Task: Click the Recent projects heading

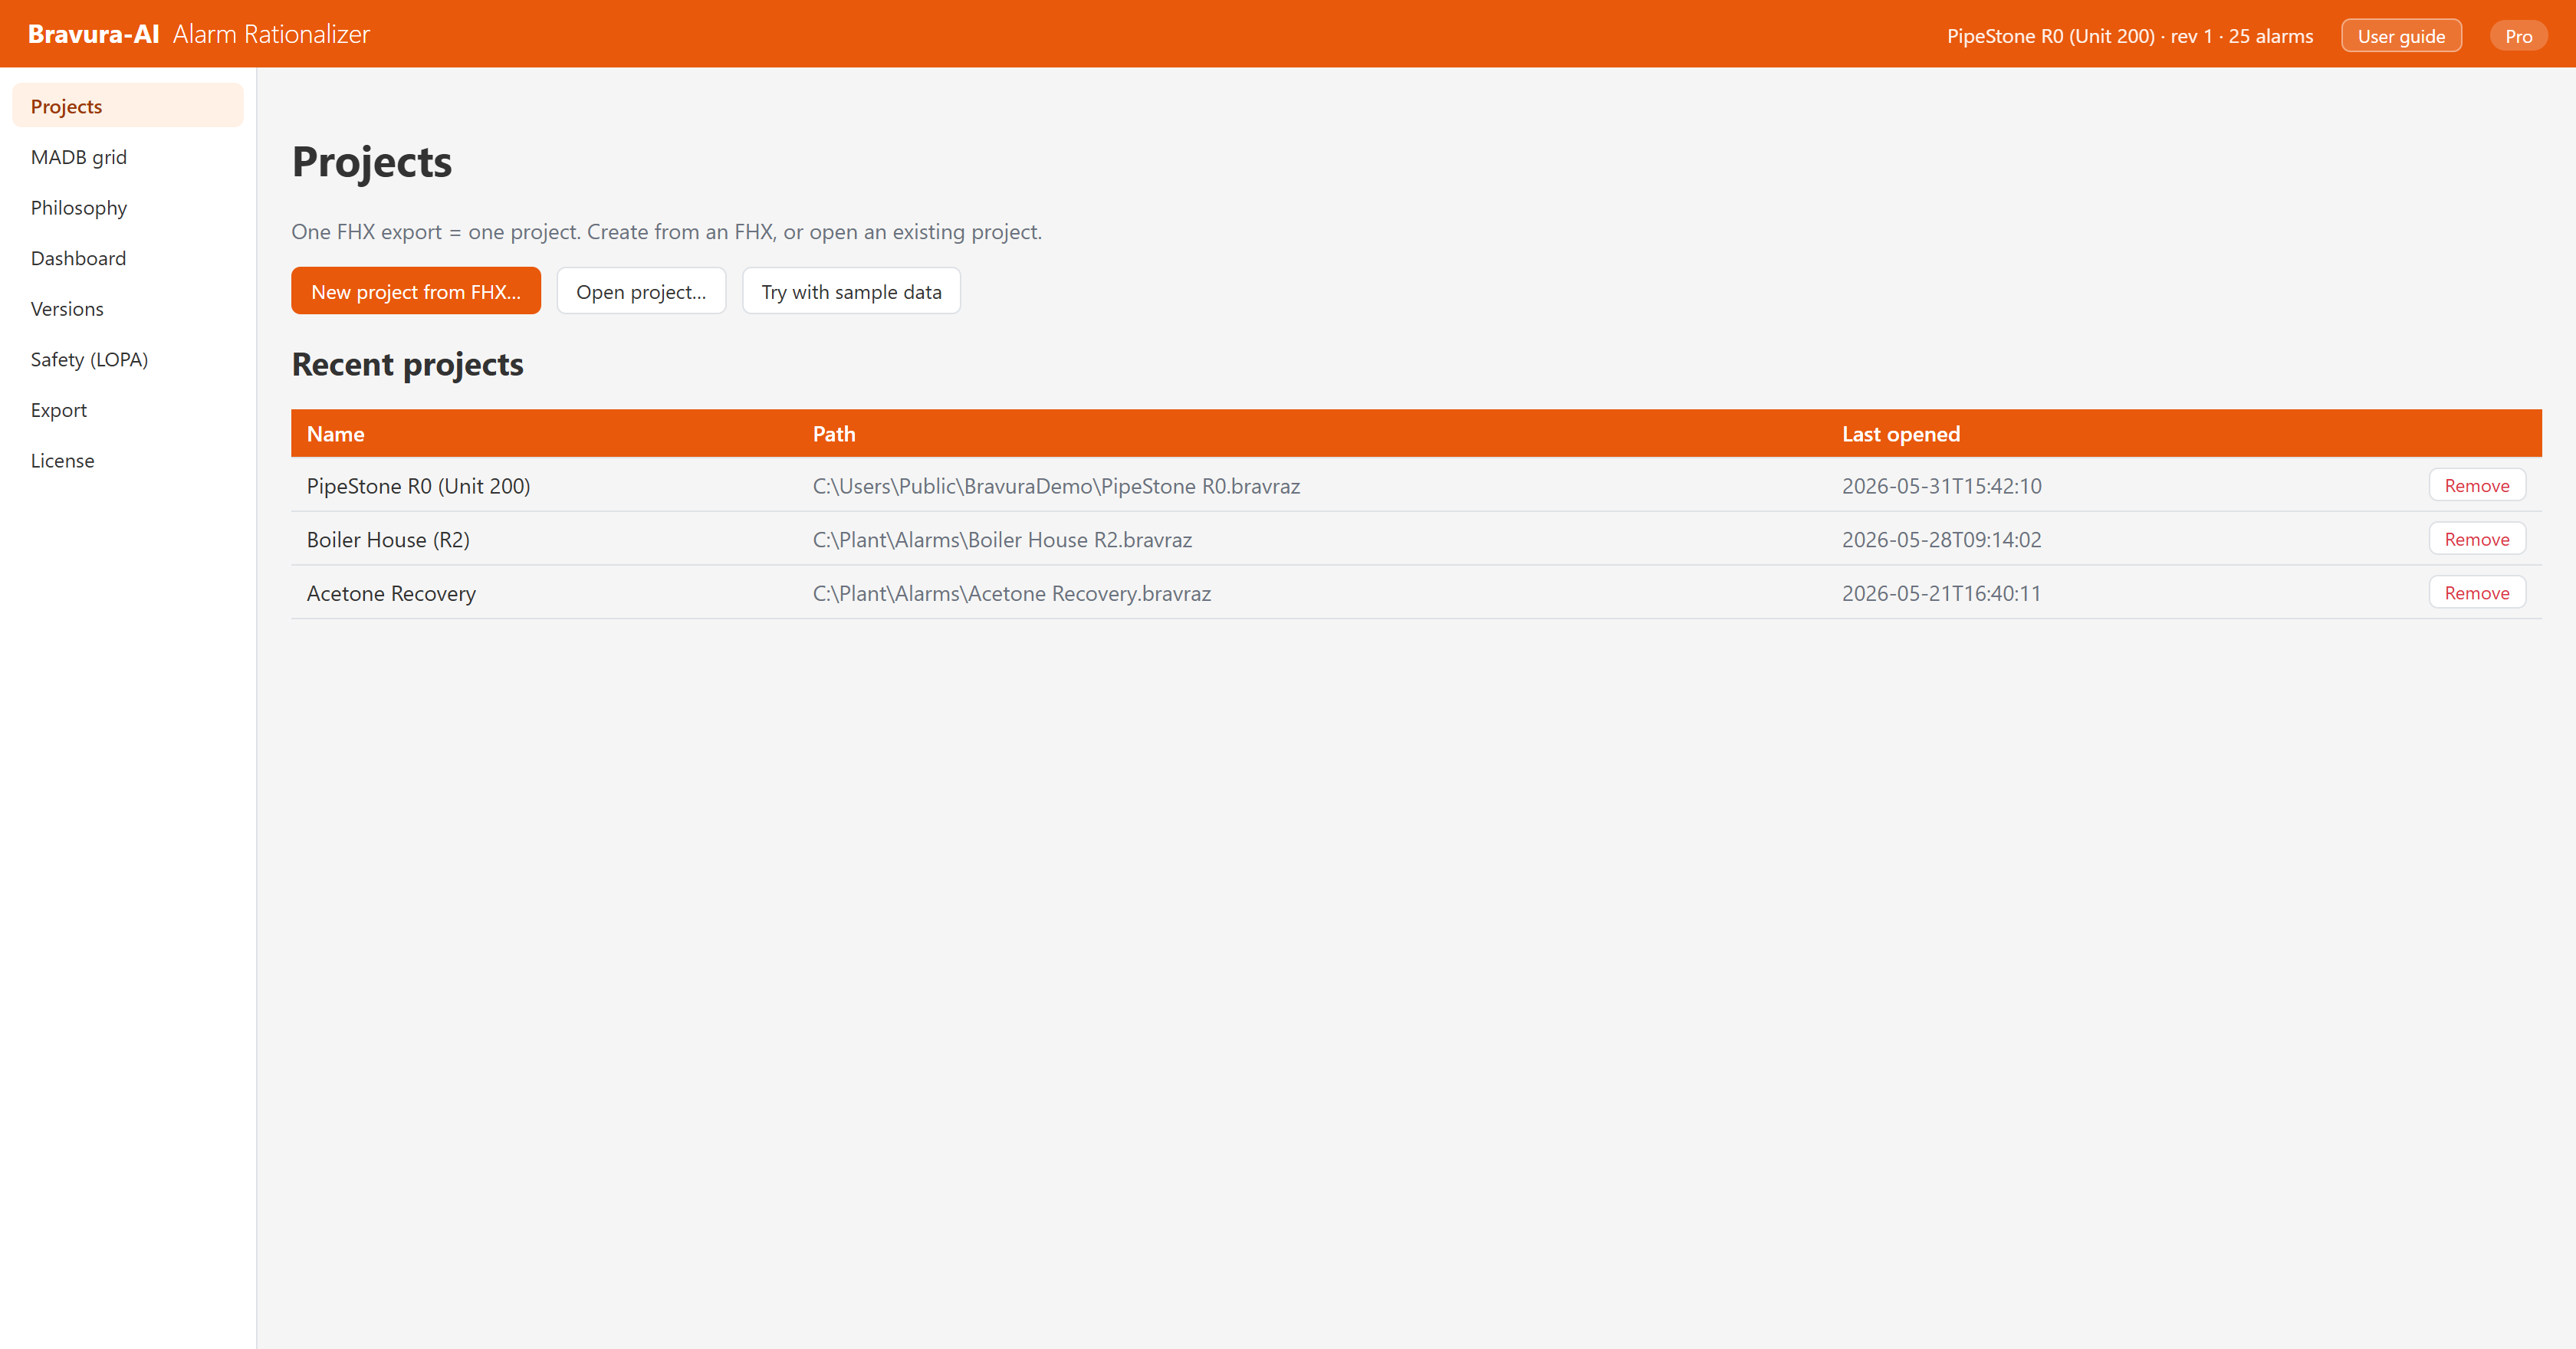Action: [x=407, y=364]
